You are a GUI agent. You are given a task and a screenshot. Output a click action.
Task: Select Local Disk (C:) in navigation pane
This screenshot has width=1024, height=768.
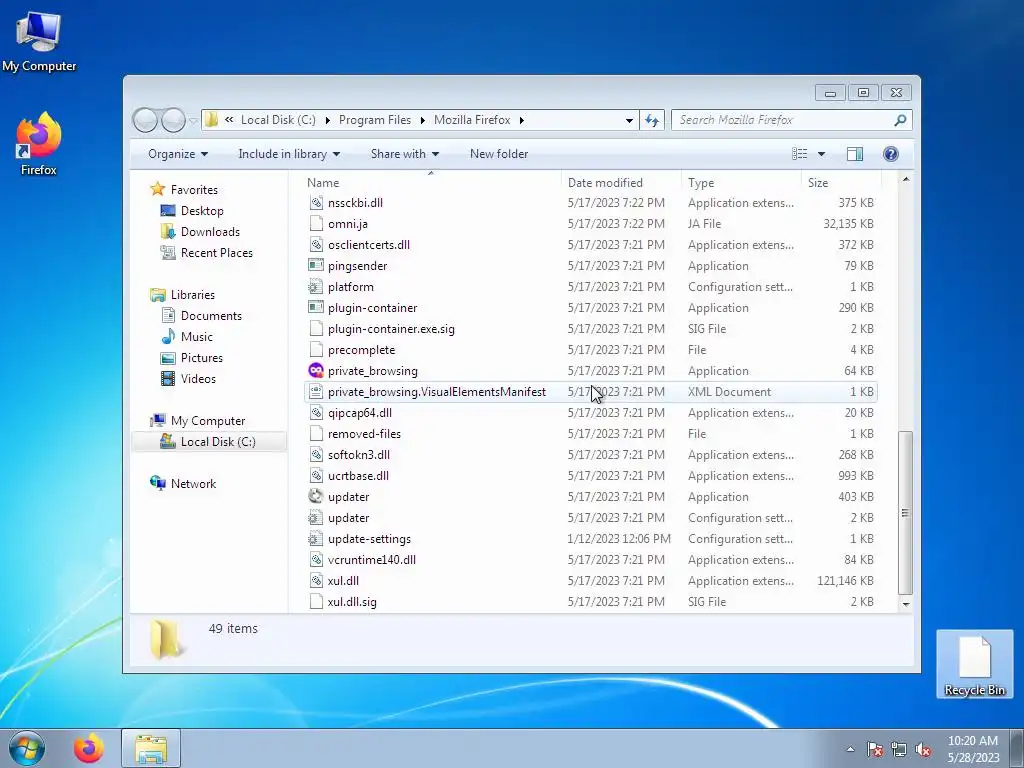click(209, 441)
